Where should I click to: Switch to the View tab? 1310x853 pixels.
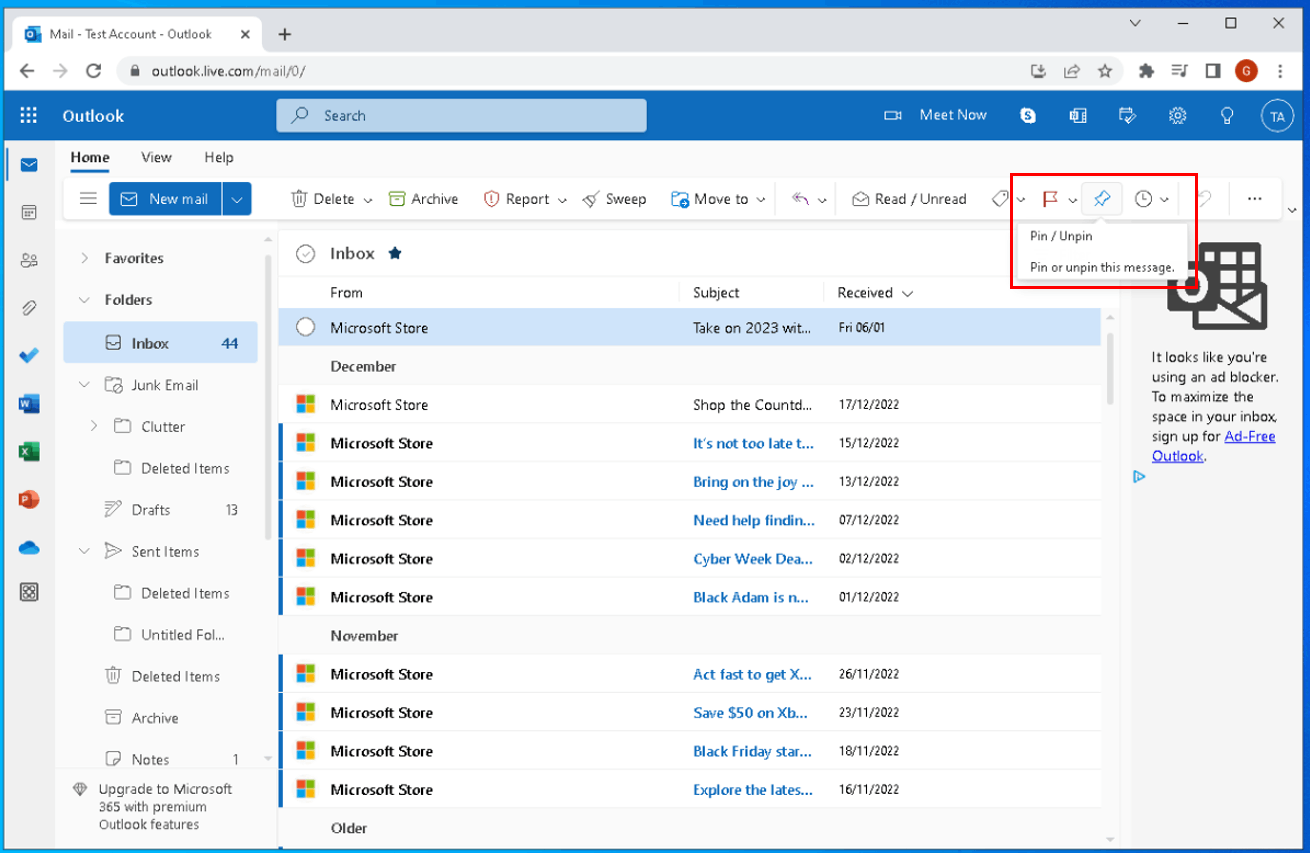pyautogui.click(x=156, y=157)
